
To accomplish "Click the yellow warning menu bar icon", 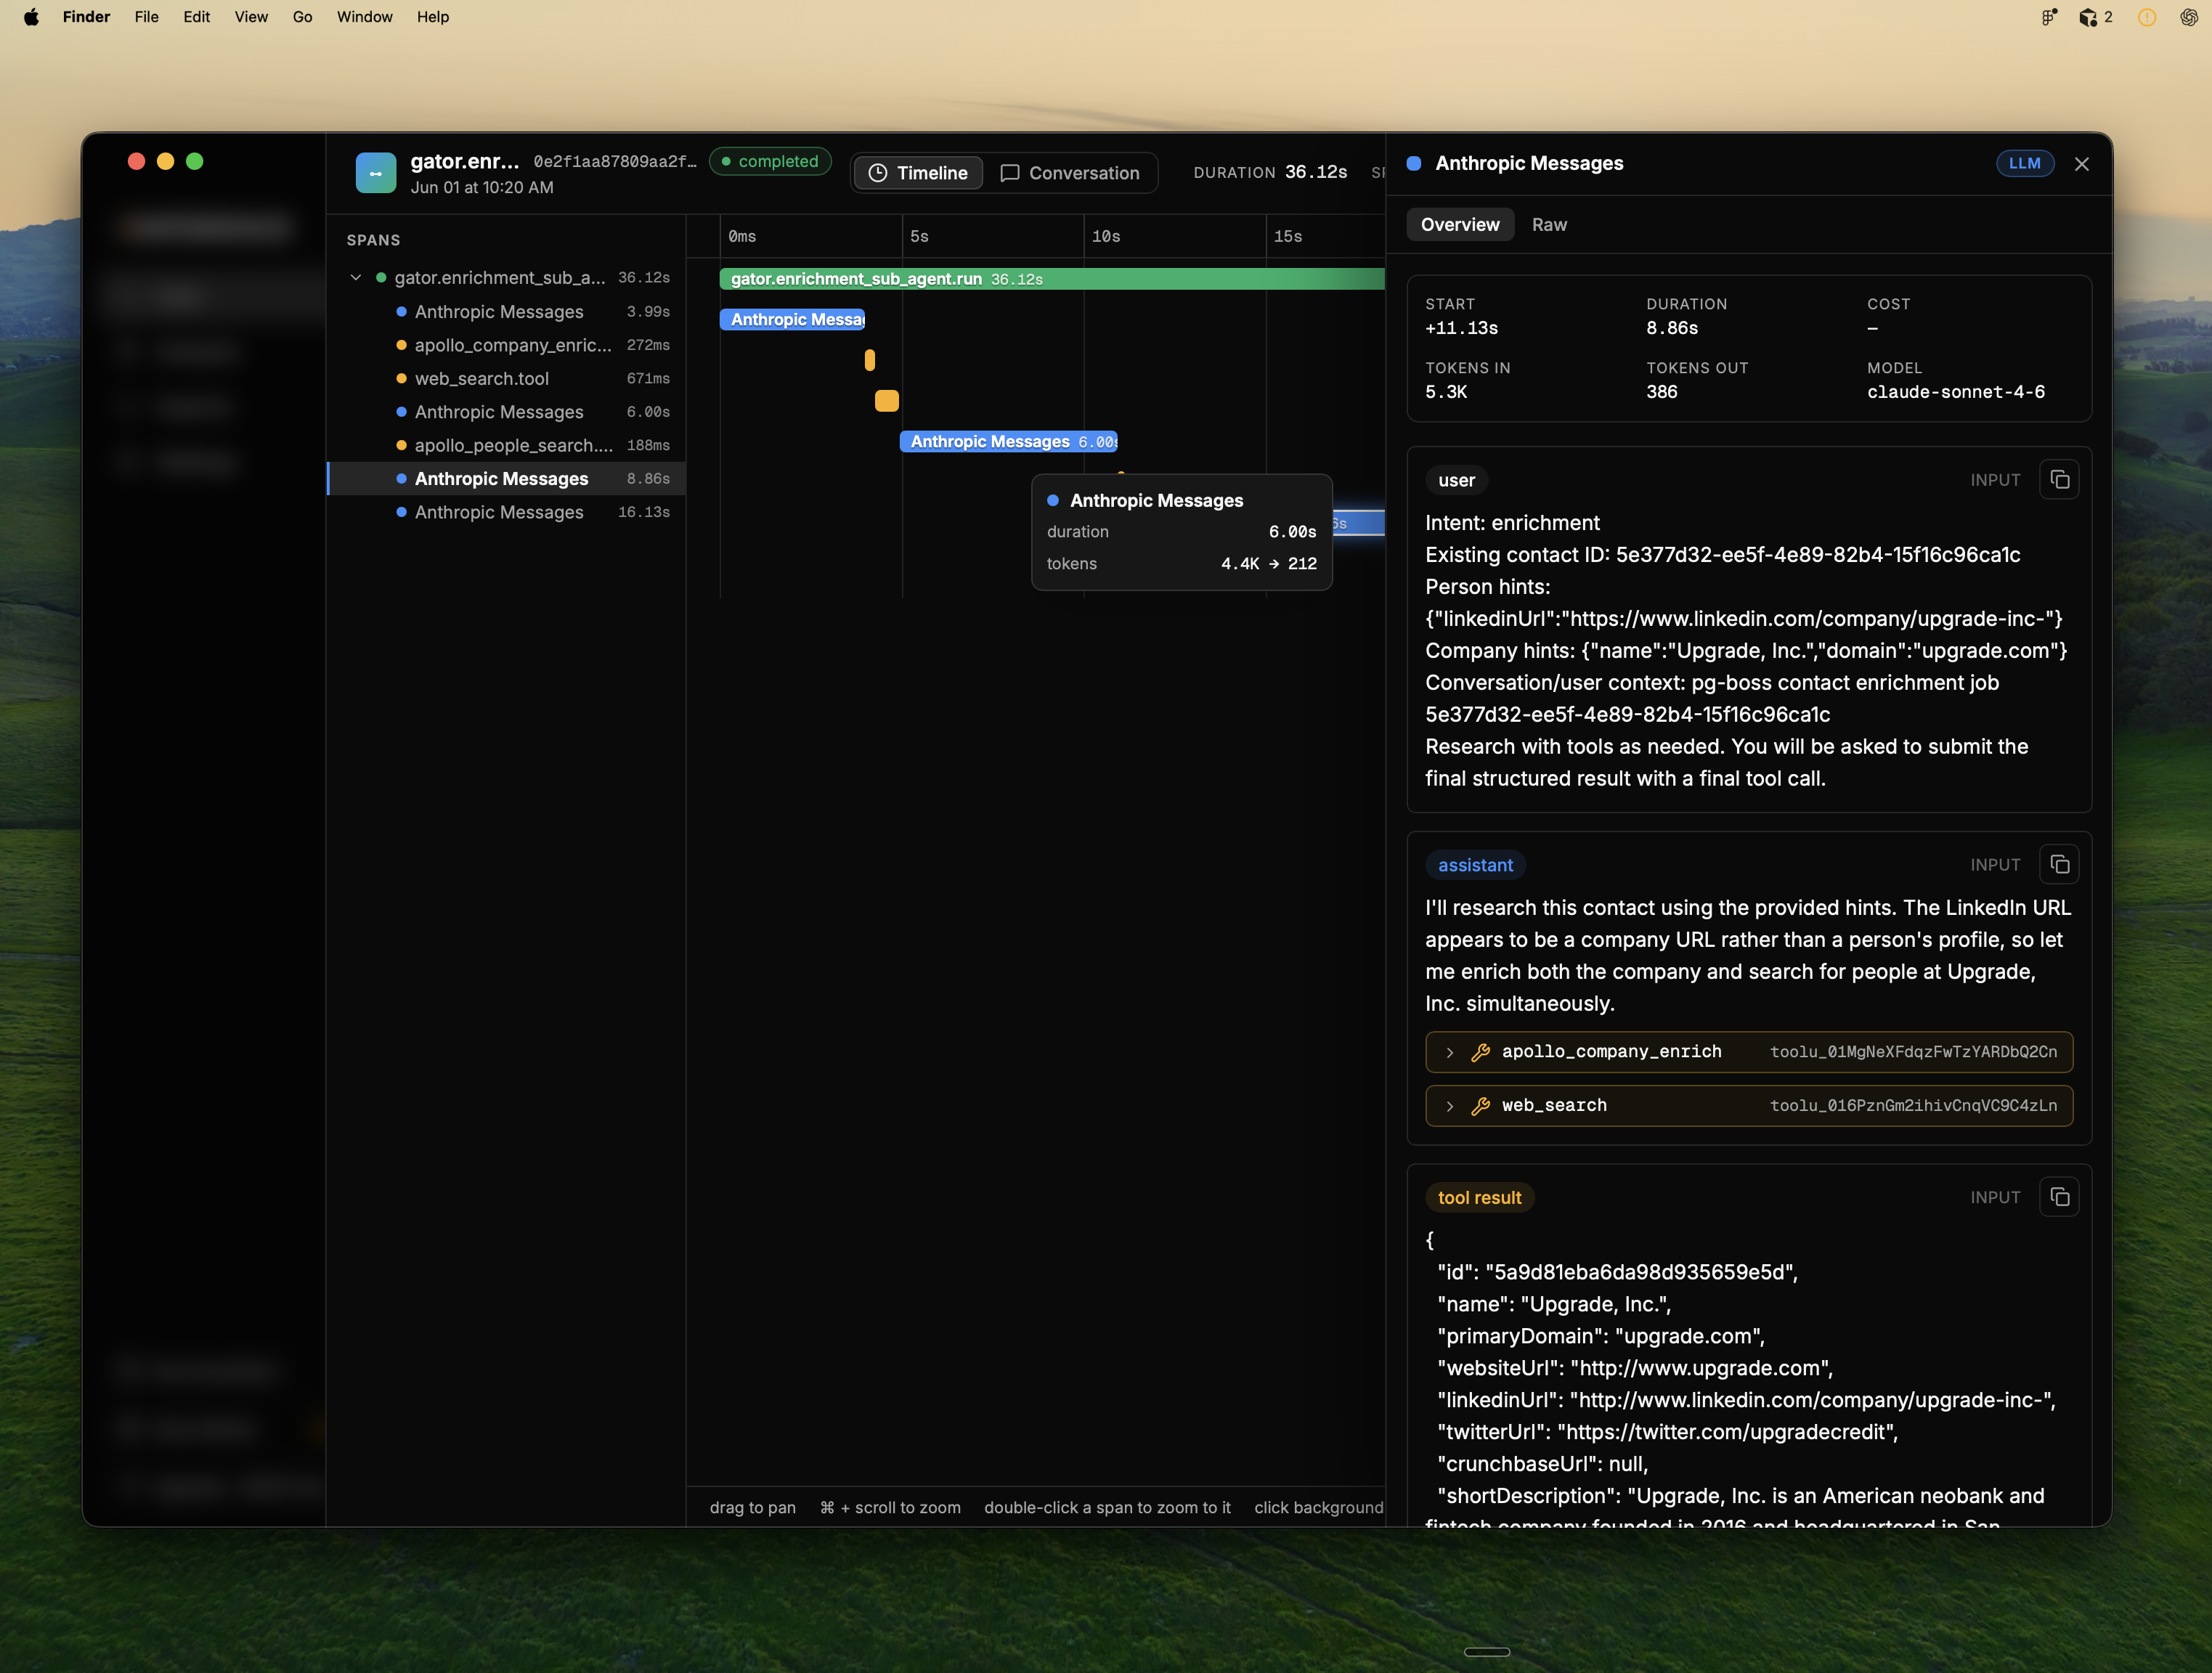I will tap(2147, 17).
